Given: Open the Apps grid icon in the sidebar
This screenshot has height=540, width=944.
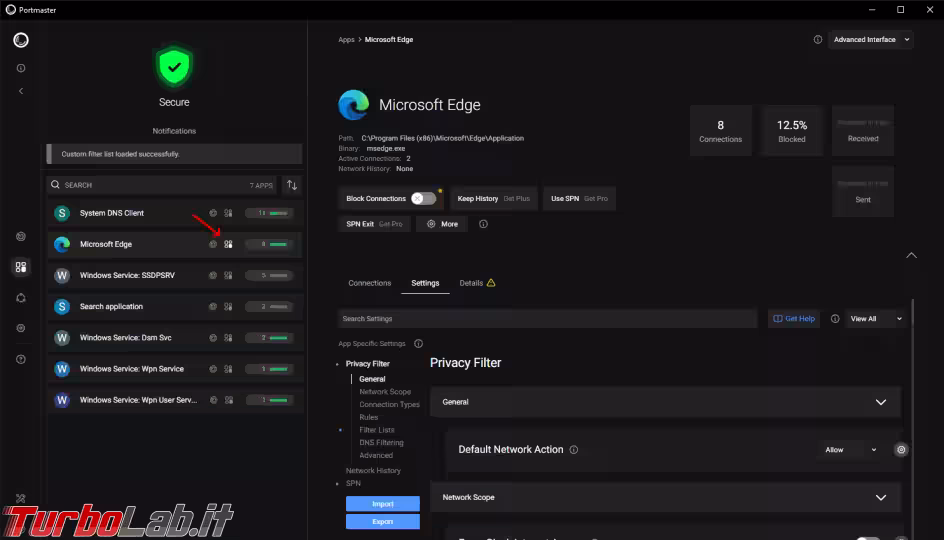Looking at the screenshot, I should click(21, 267).
